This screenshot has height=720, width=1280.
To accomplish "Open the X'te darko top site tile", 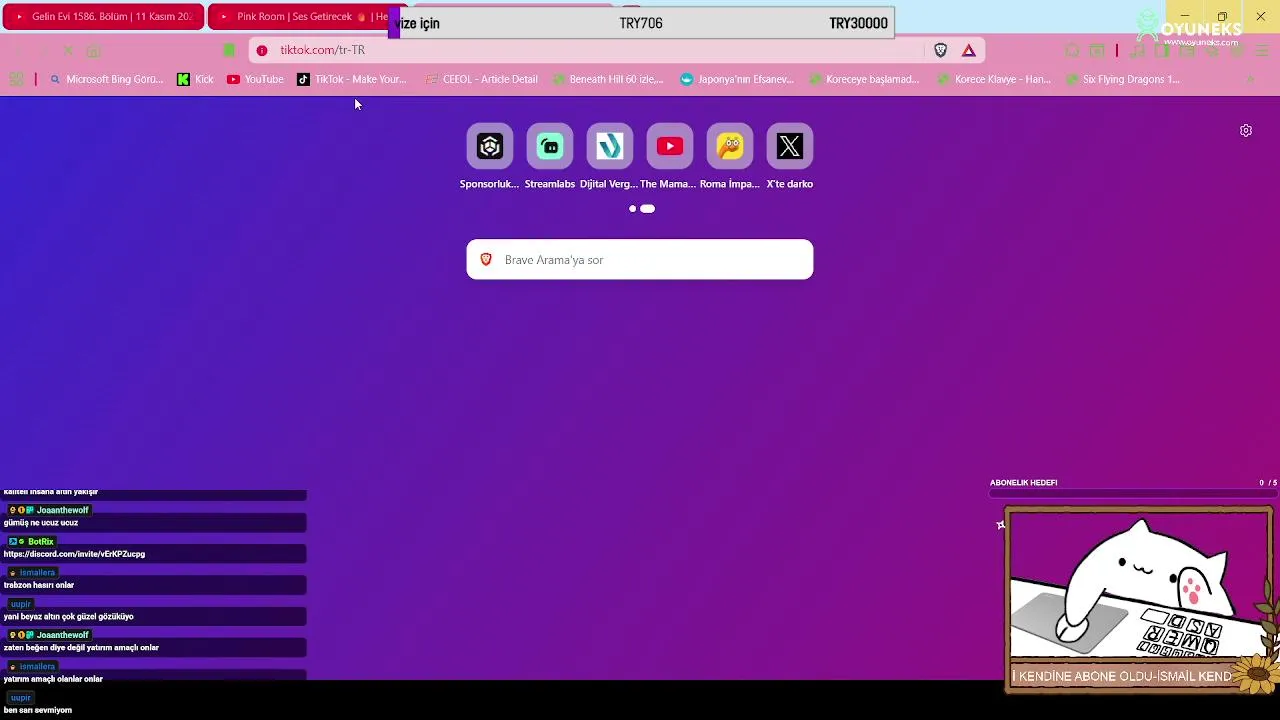I will 790,147.
